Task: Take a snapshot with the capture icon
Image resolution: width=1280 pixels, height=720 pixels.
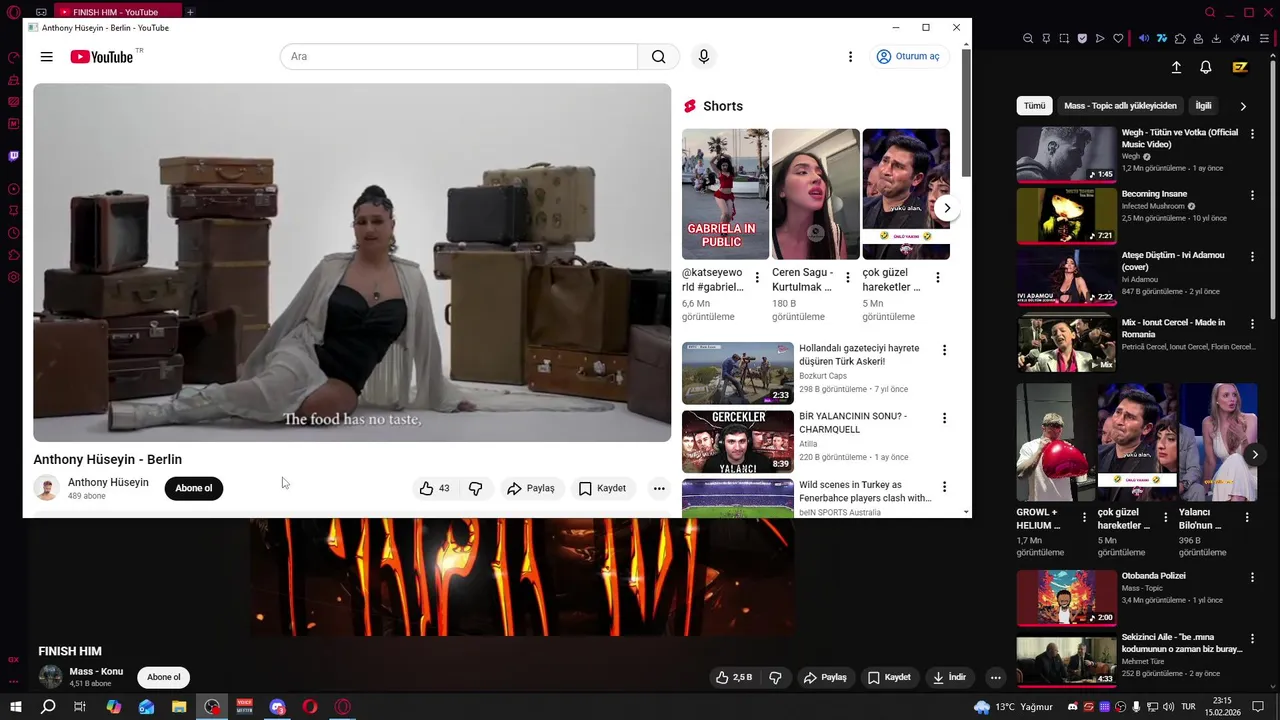Action: tap(1064, 38)
